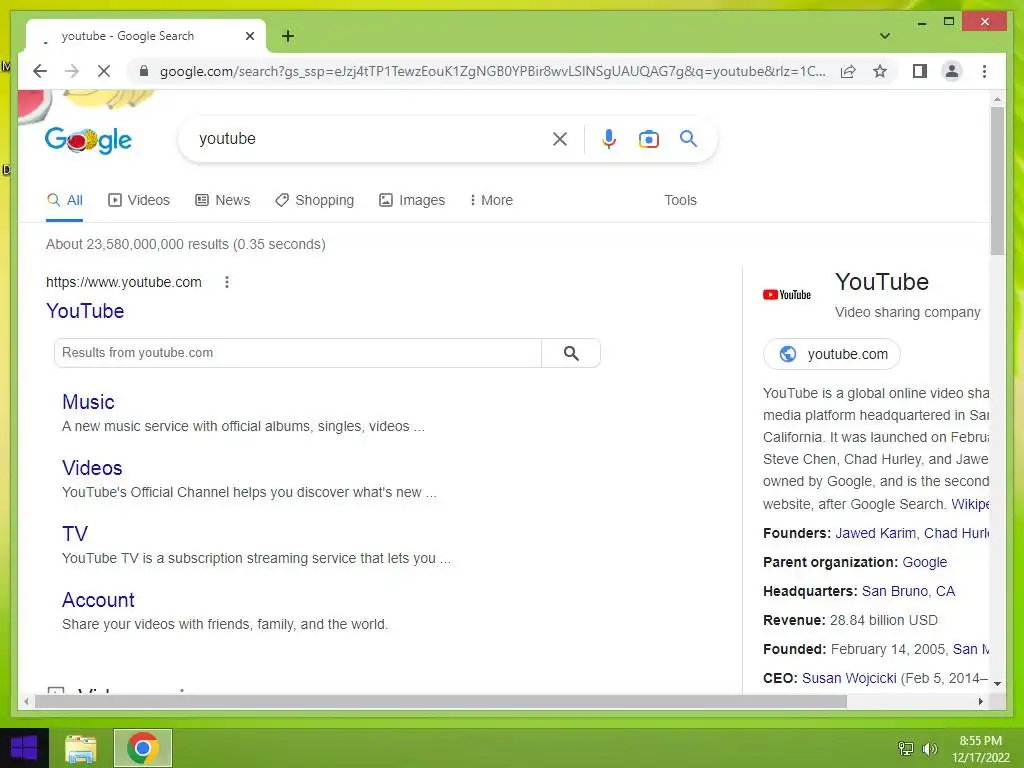The height and width of the screenshot is (768, 1024).
Task: Click the https://www.youtube.com URL text
Action: (123, 282)
